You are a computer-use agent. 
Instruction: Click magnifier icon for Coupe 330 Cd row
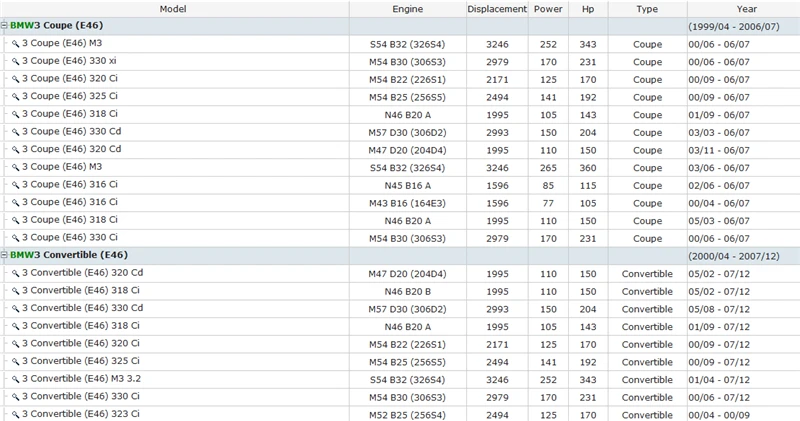pos(15,132)
